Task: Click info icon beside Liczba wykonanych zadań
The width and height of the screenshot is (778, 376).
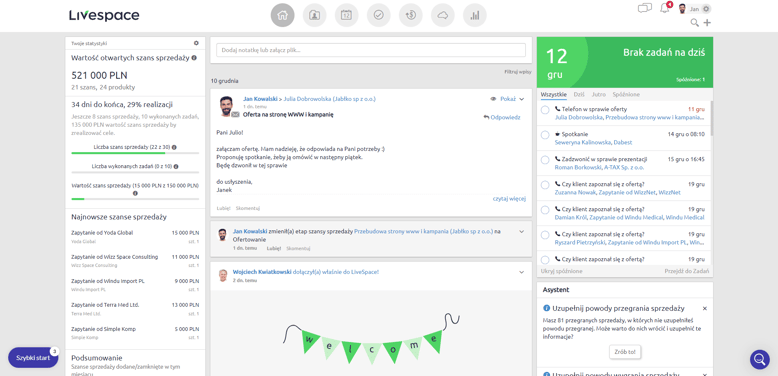Action: (x=176, y=167)
